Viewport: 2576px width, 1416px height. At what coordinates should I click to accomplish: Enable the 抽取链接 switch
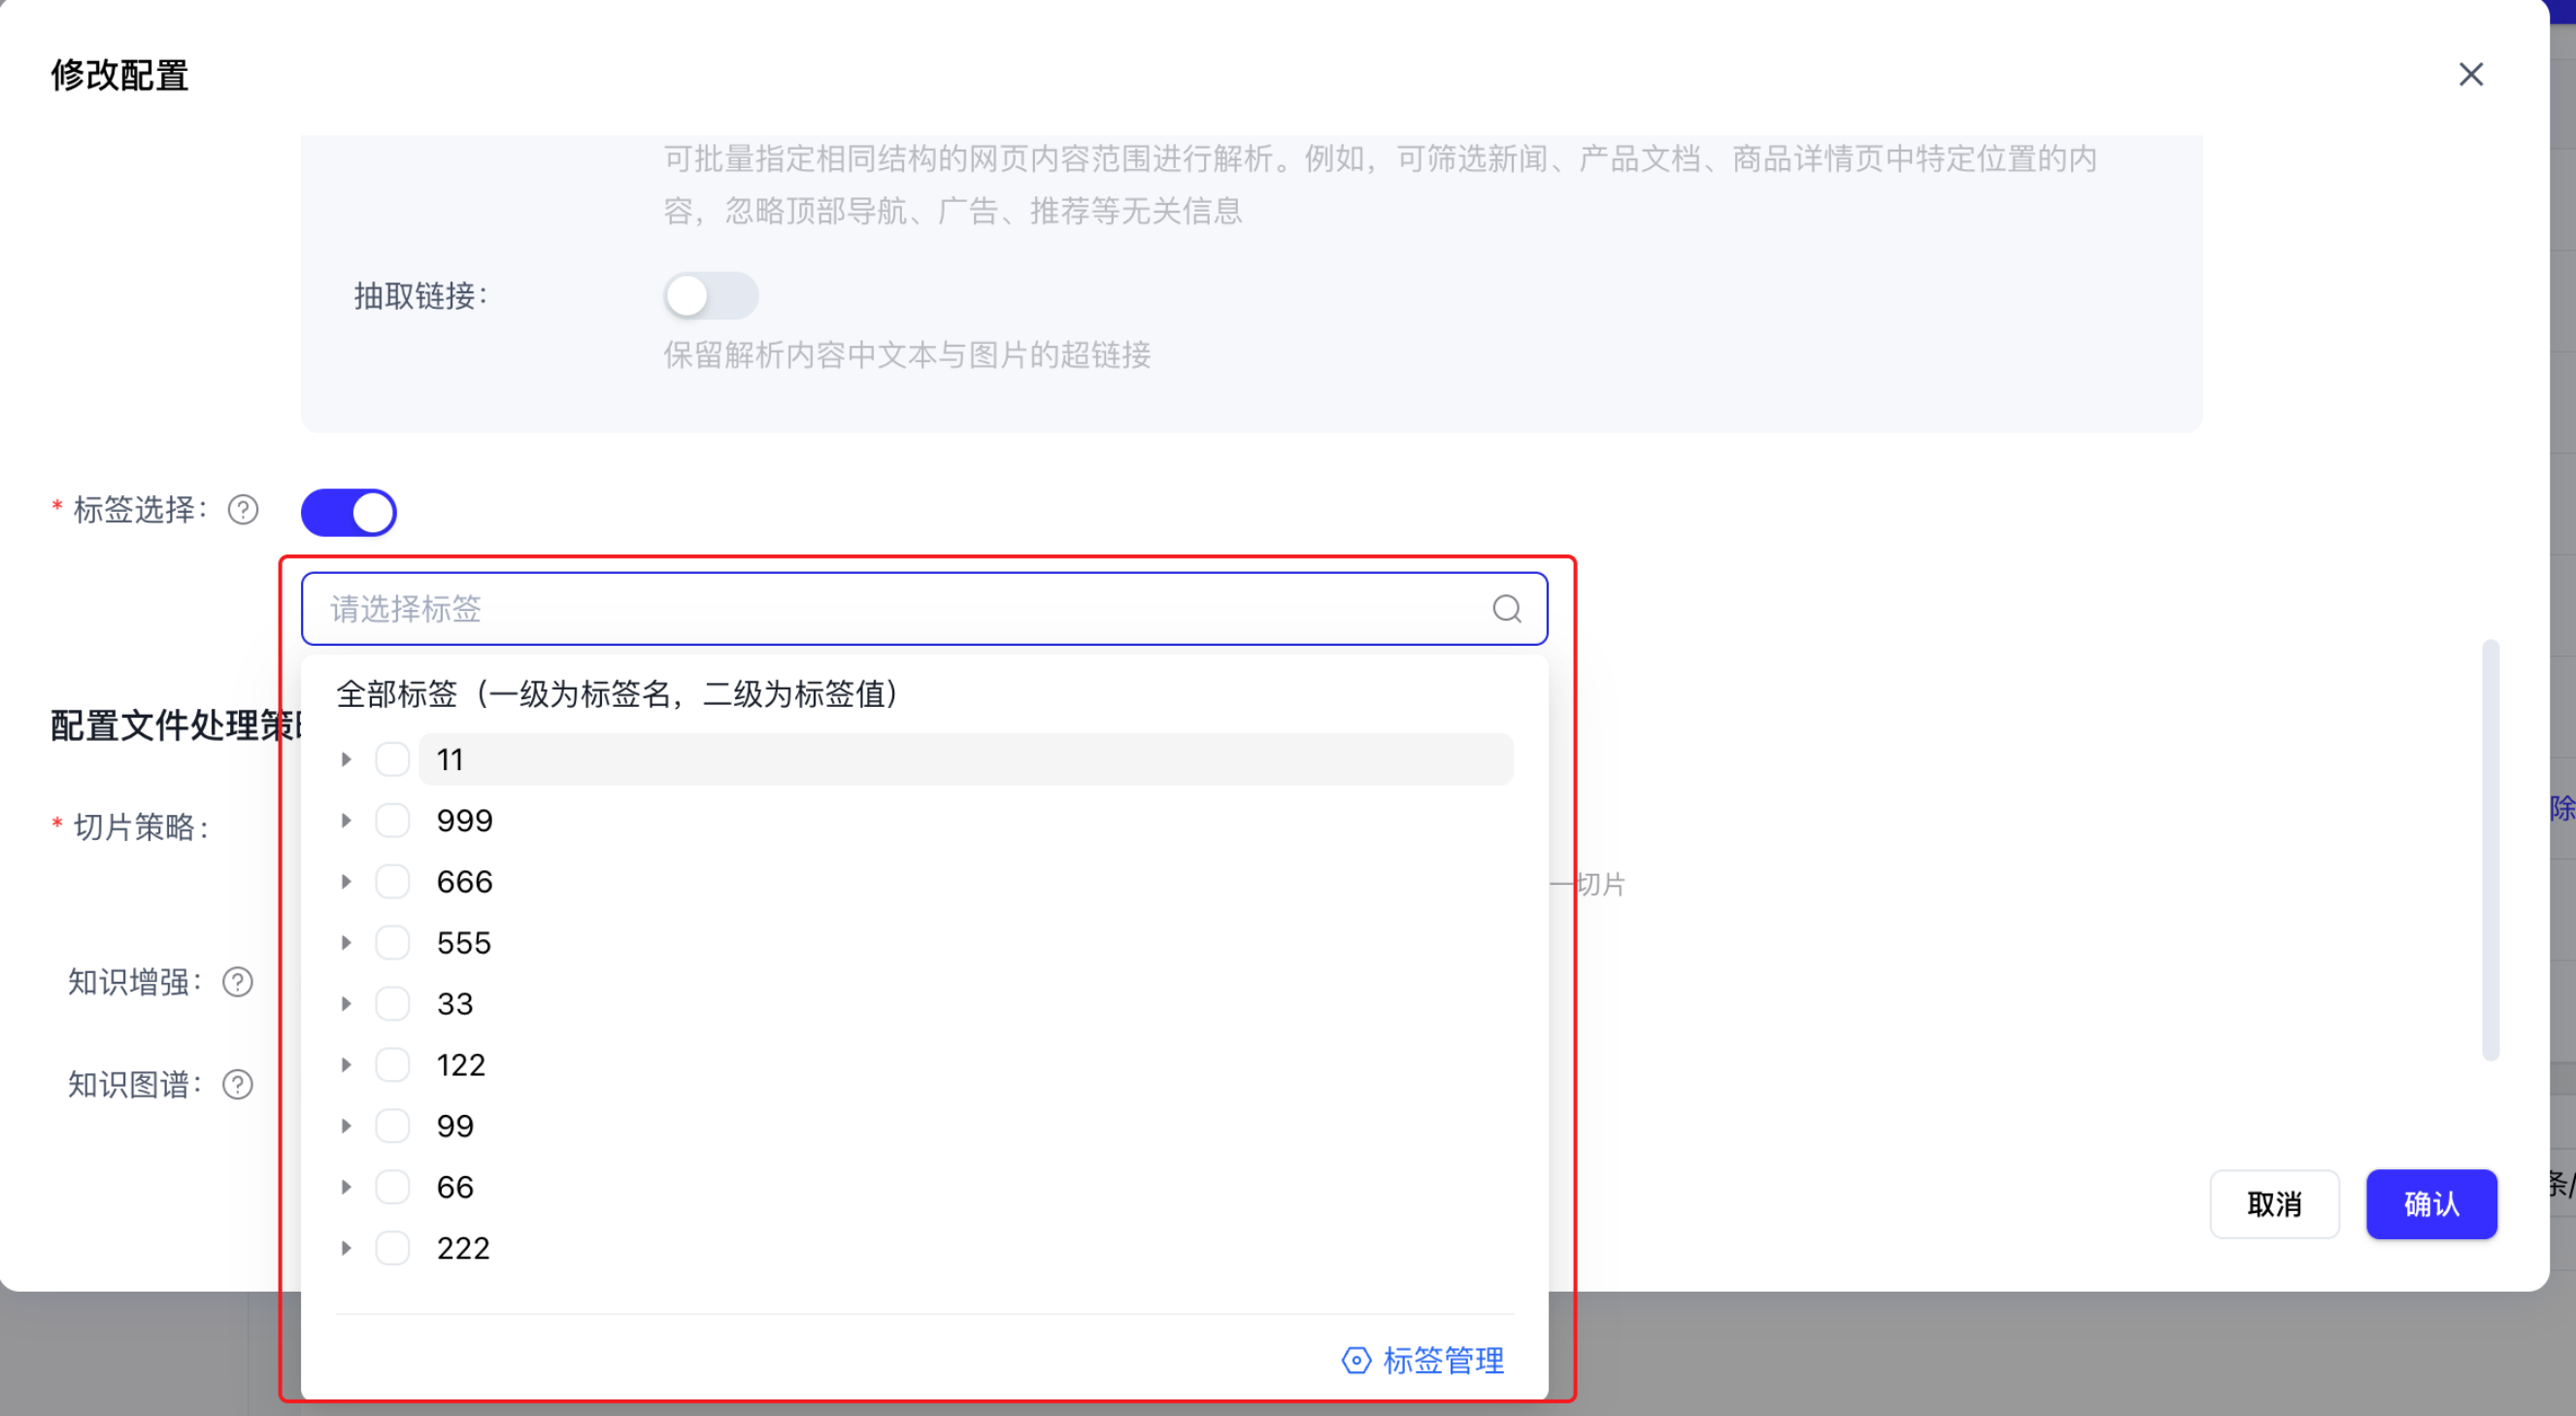coord(710,296)
